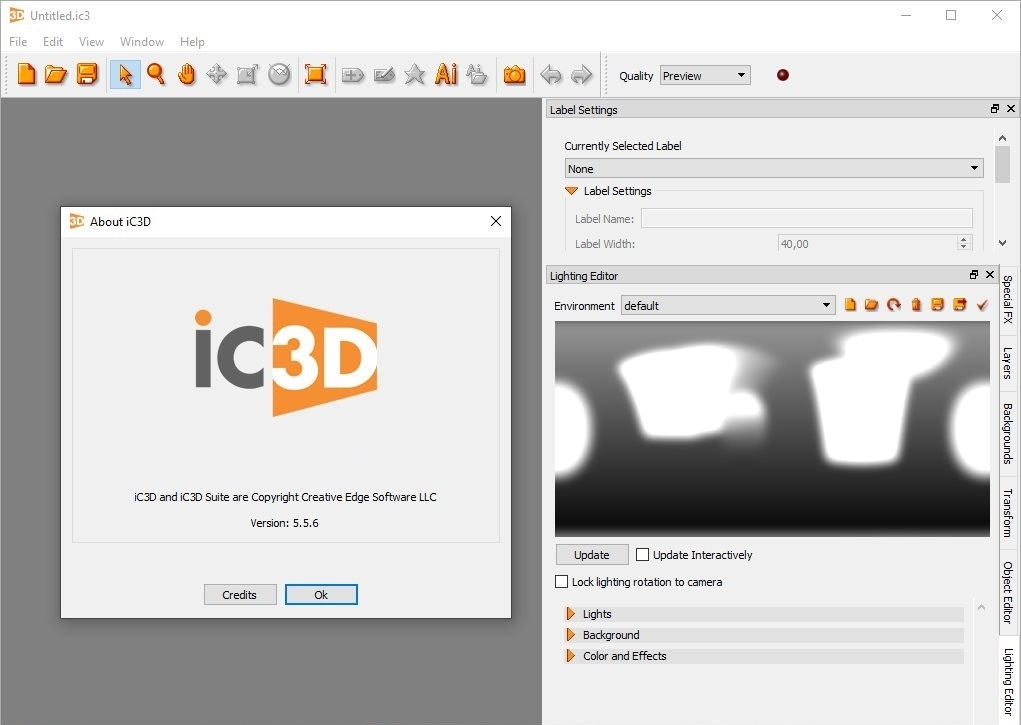Save lighting environment icon
Screen dimensions: 1021x725
[937, 304]
